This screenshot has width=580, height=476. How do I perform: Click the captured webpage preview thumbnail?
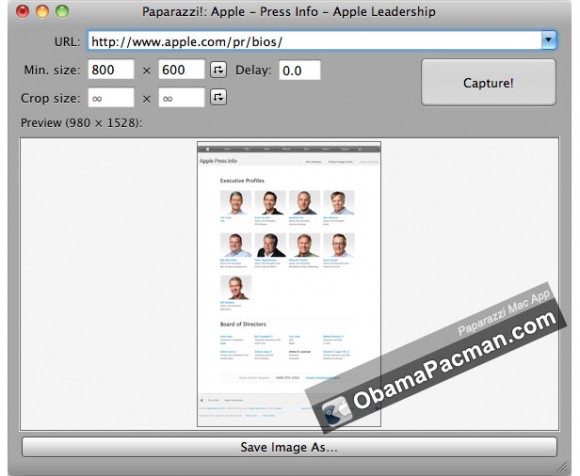tap(289, 284)
